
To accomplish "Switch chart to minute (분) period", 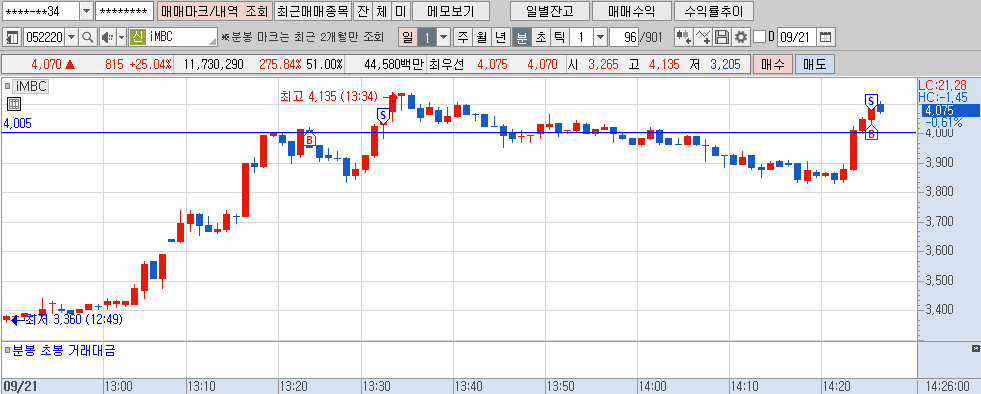I will click(521, 37).
